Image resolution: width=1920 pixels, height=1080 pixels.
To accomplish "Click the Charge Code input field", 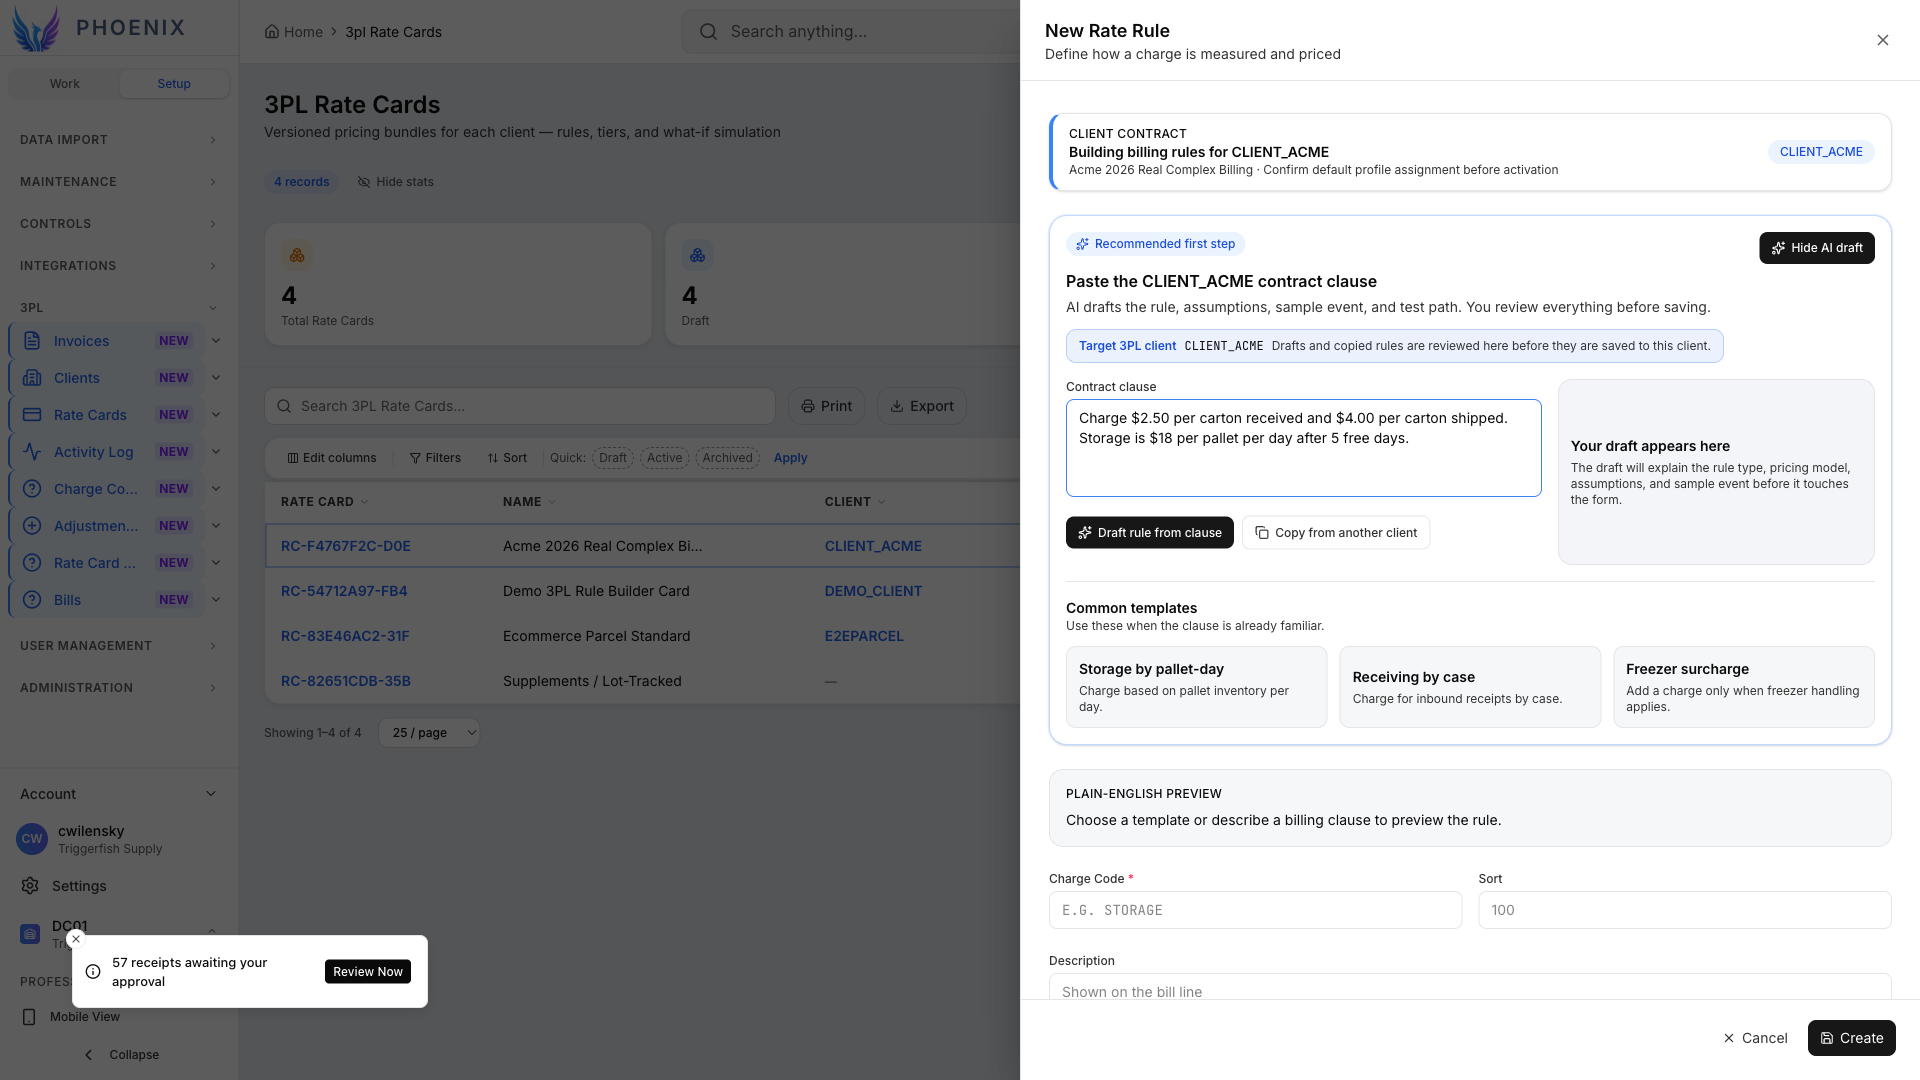I will 1255,910.
